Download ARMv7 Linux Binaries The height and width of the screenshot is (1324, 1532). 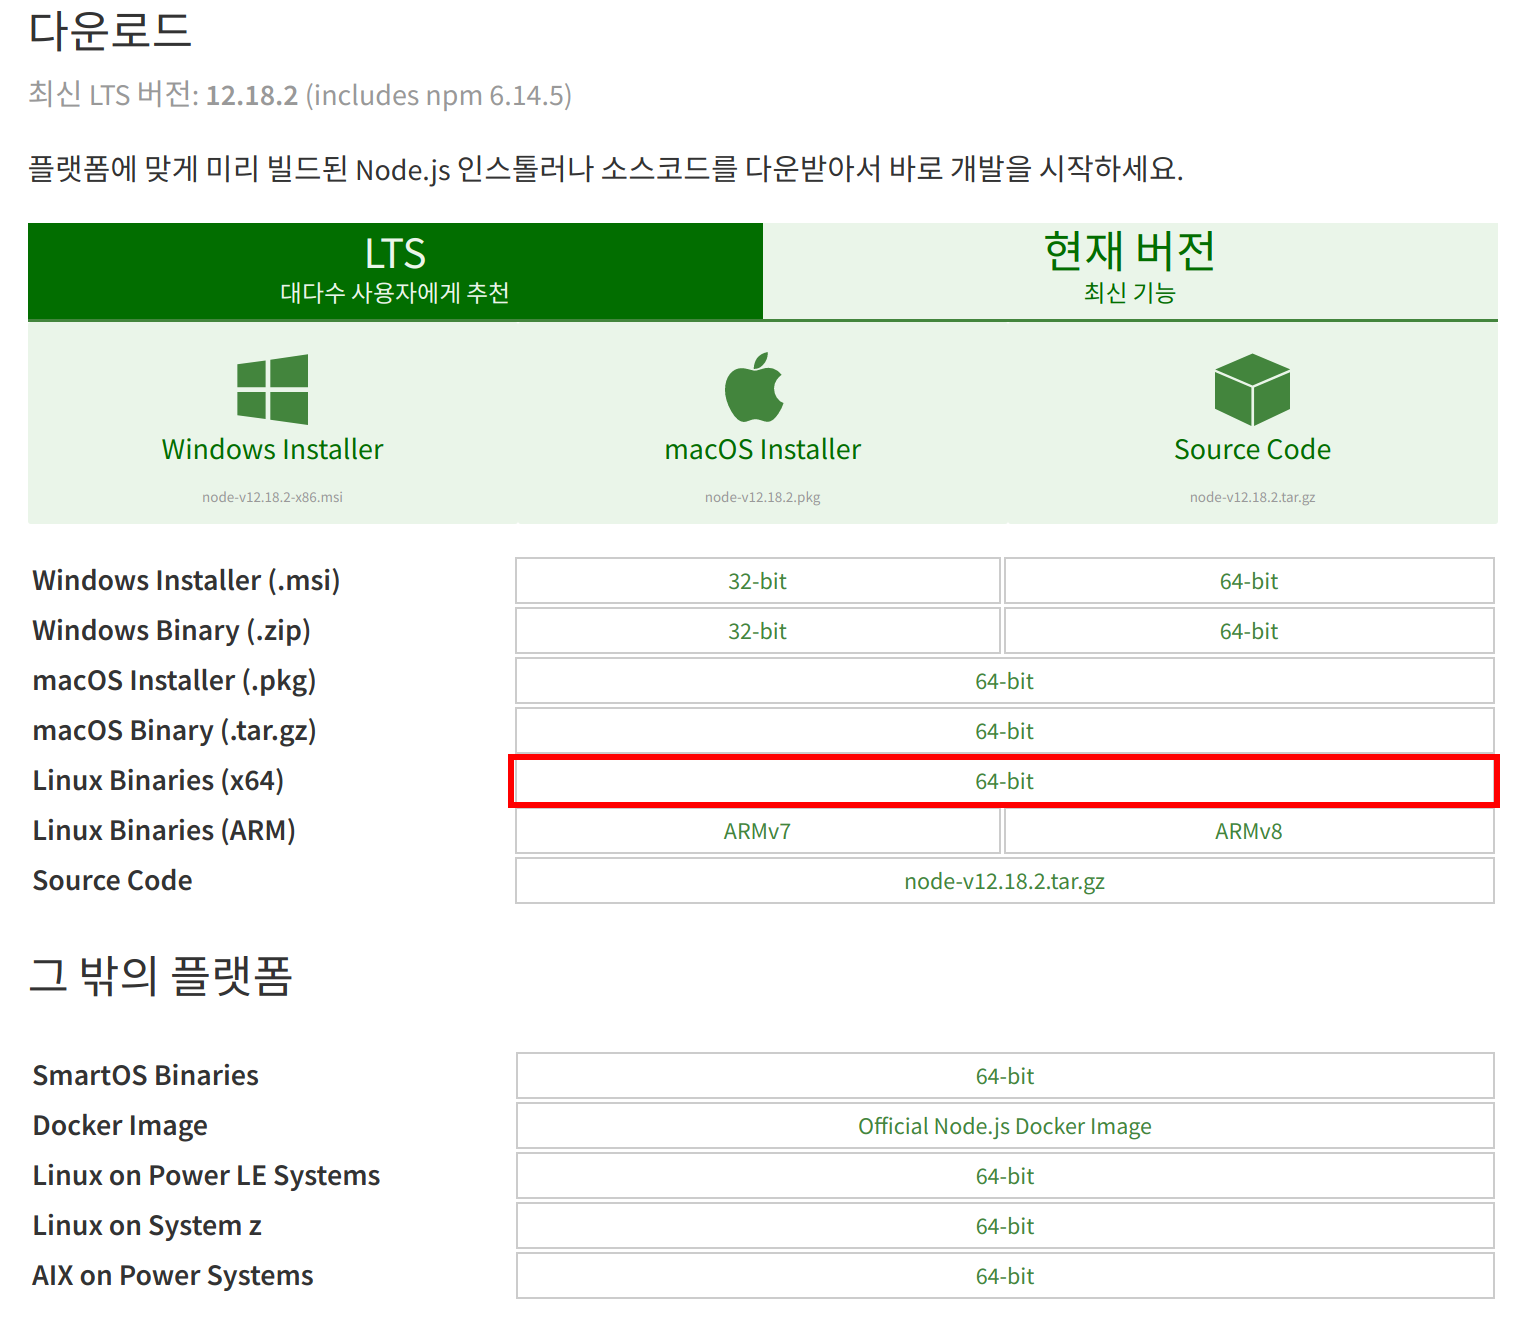757,831
